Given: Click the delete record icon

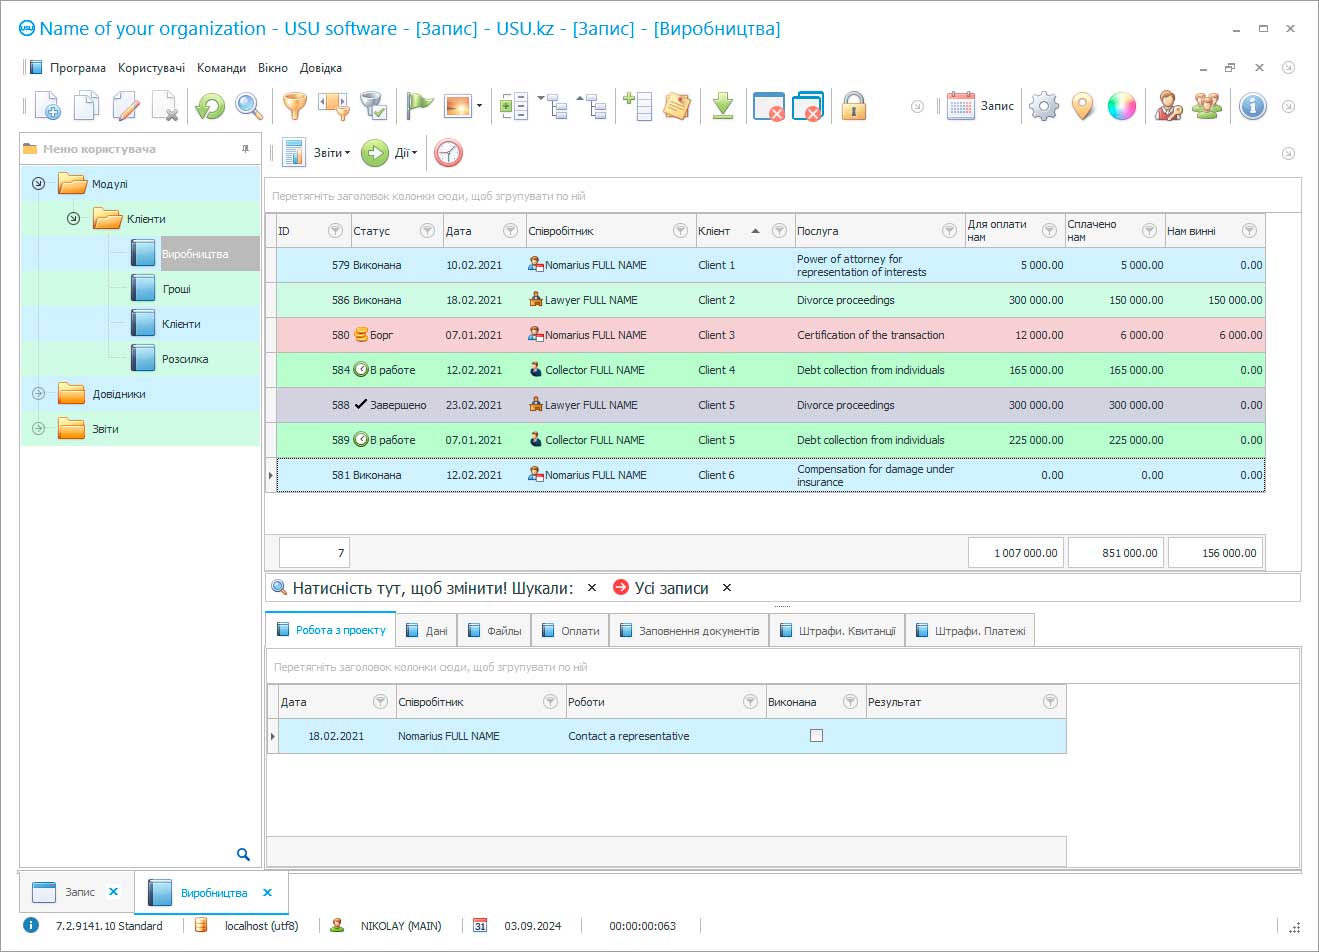Looking at the screenshot, I should (x=165, y=106).
